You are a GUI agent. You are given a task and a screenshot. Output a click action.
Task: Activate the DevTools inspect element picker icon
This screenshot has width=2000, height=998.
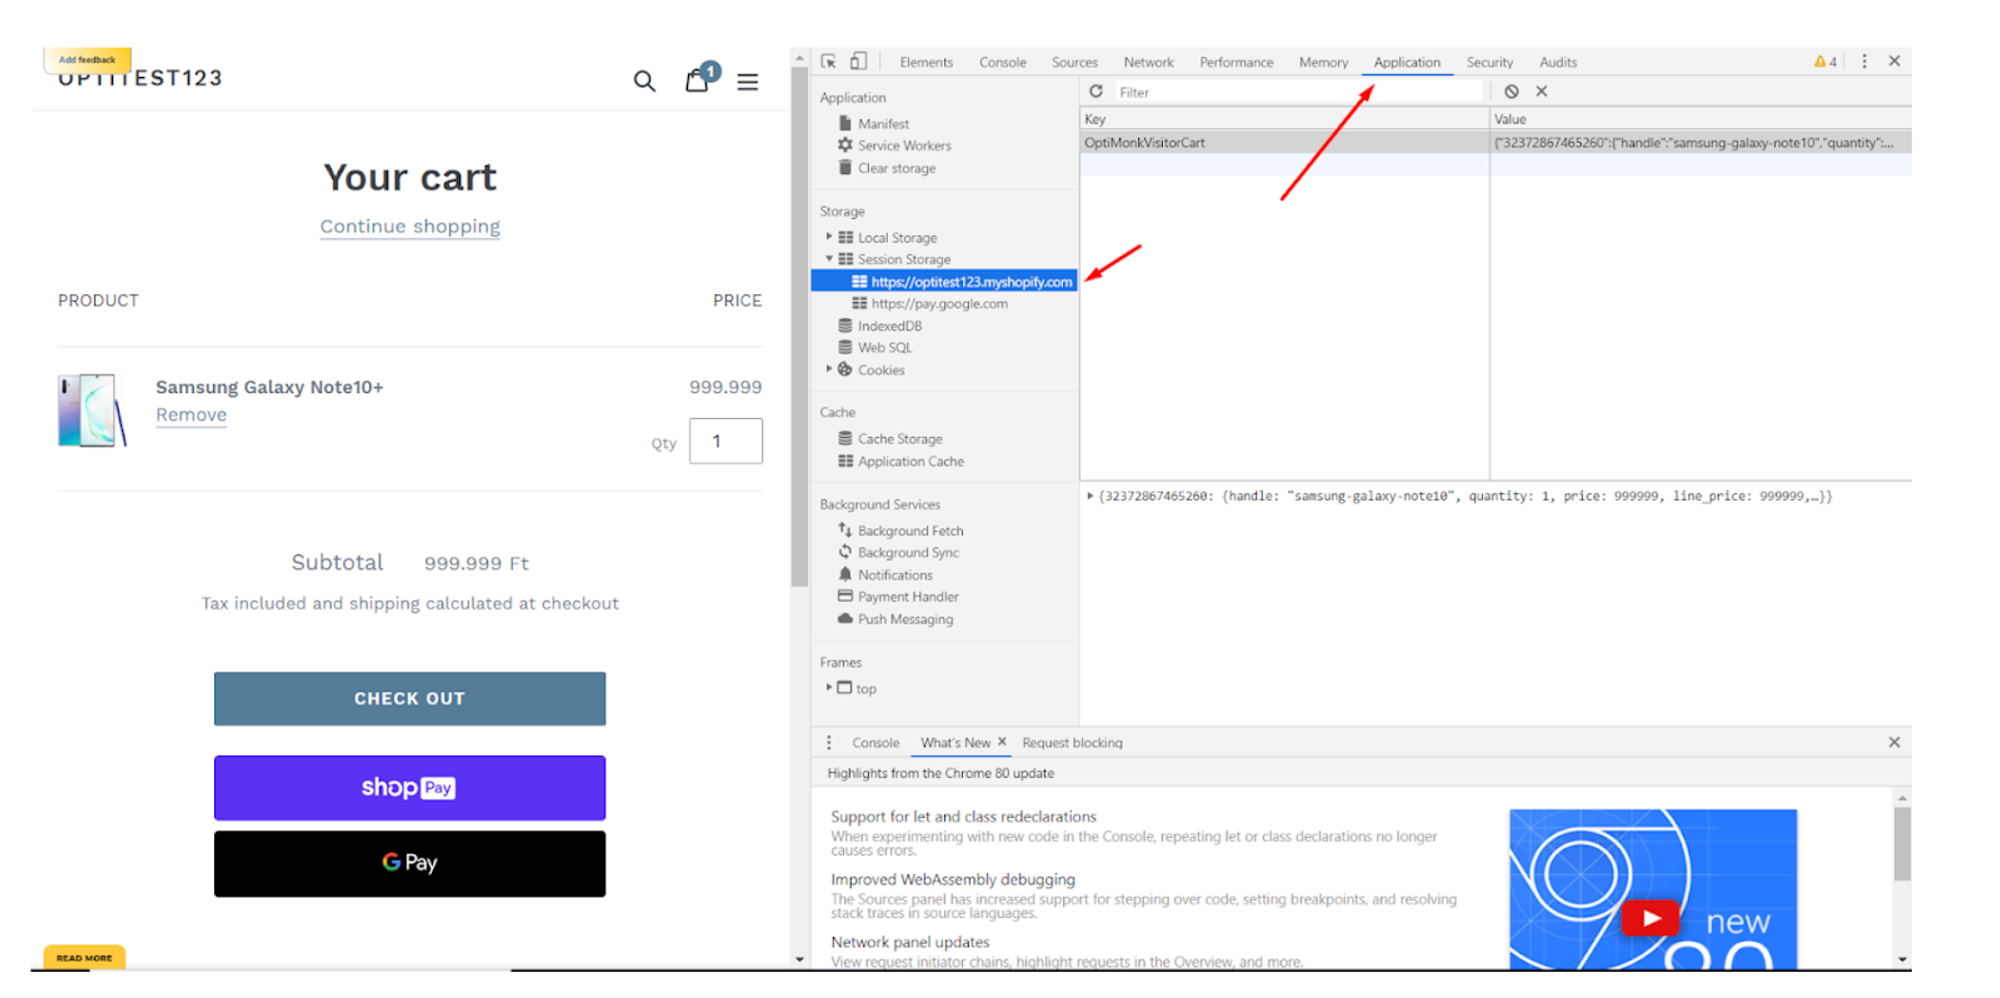[x=829, y=62]
